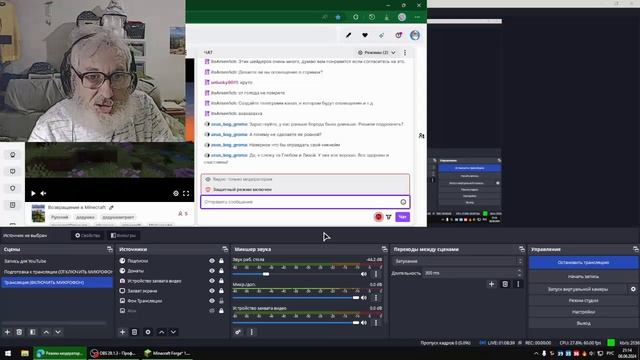This screenshot has height=360, width=640.
Task: Select the Подготовка к трансляции scene
Action: click(x=57, y=272)
